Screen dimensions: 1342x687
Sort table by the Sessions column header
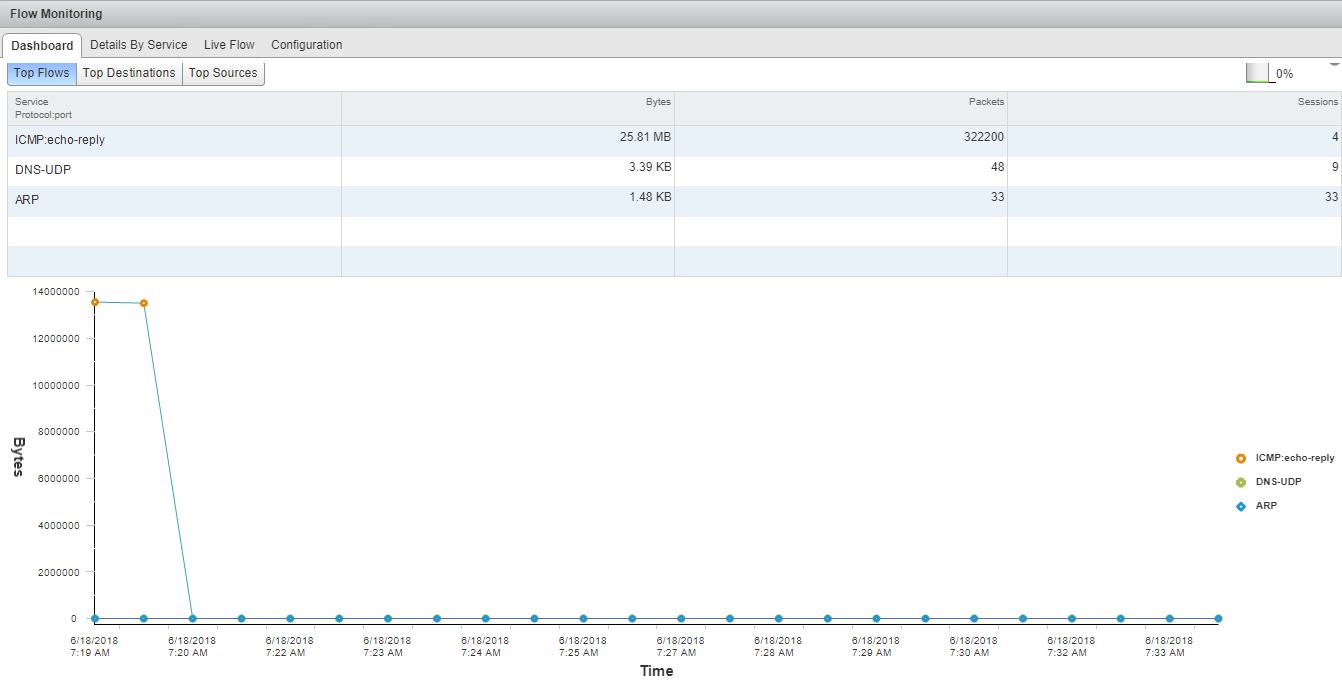click(1317, 102)
